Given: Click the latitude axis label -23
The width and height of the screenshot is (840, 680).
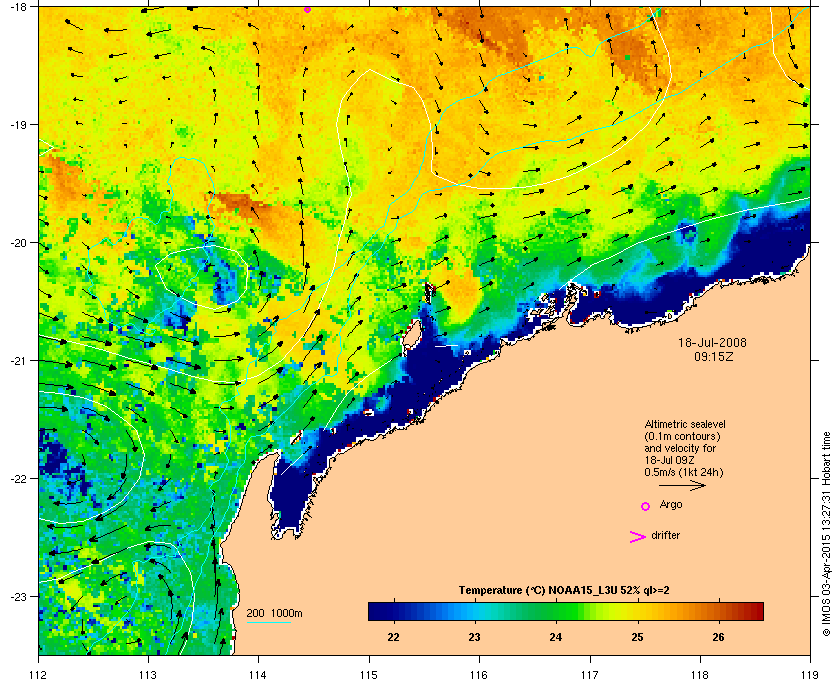Looking at the screenshot, I should pos(18,596).
